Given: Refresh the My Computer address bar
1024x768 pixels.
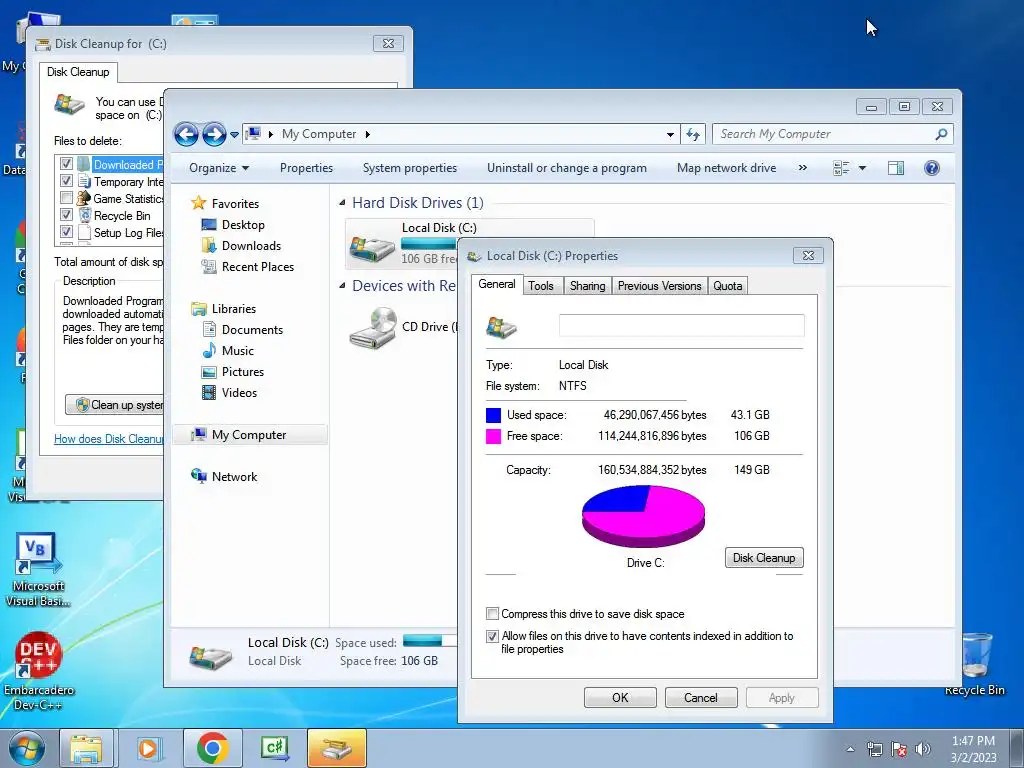Looking at the screenshot, I should [x=693, y=135].
